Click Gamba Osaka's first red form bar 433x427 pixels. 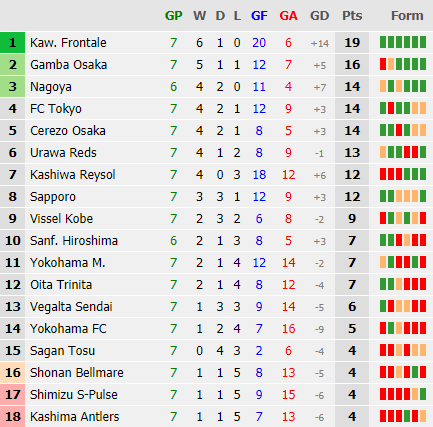coord(383,64)
